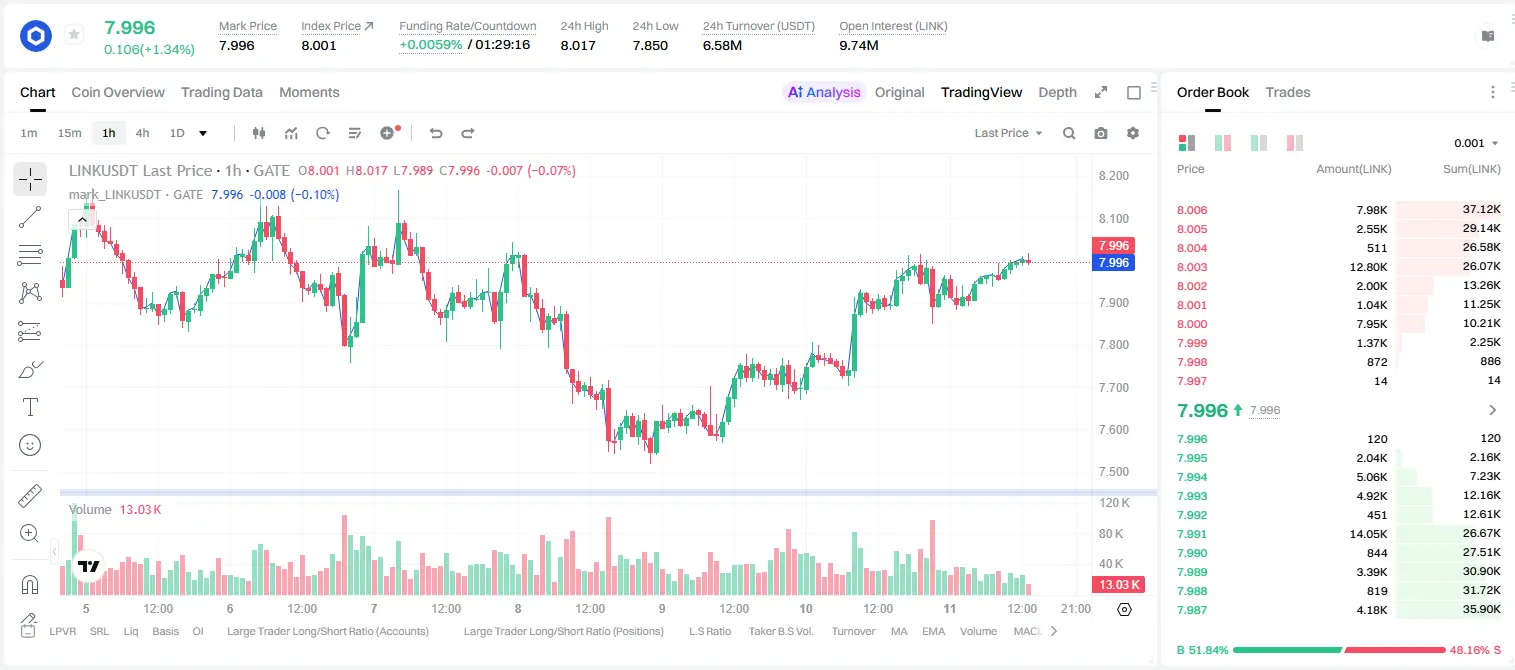Open the Coin Overview tab

118,92
